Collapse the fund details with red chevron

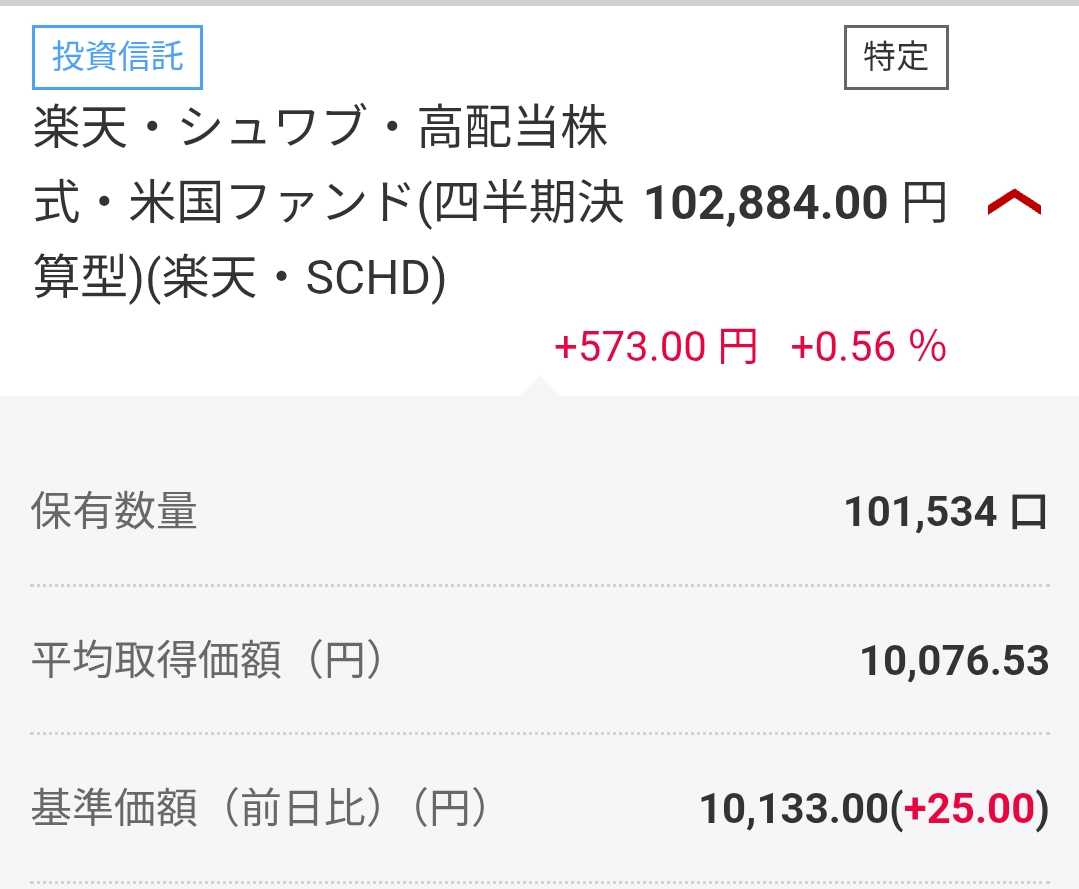pyautogui.click(x=1014, y=205)
